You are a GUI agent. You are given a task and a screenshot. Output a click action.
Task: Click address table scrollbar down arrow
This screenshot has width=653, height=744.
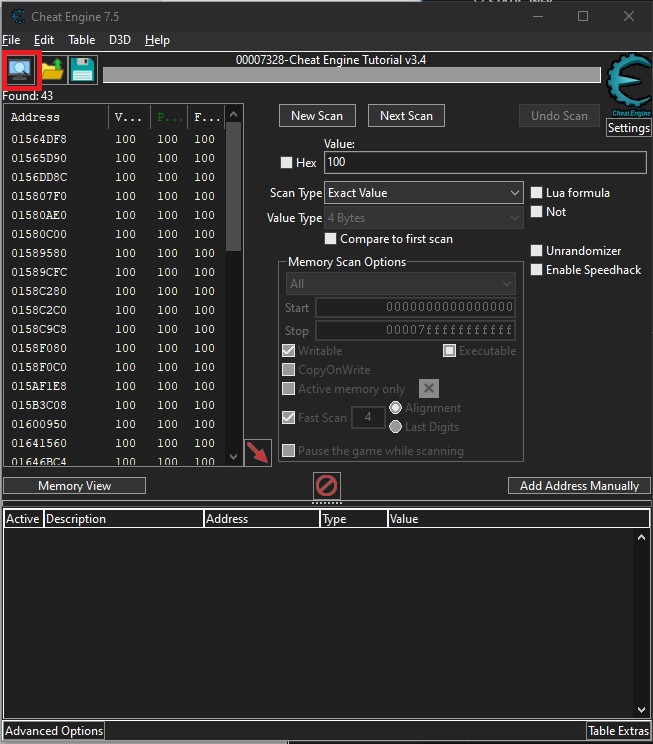[641, 710]
